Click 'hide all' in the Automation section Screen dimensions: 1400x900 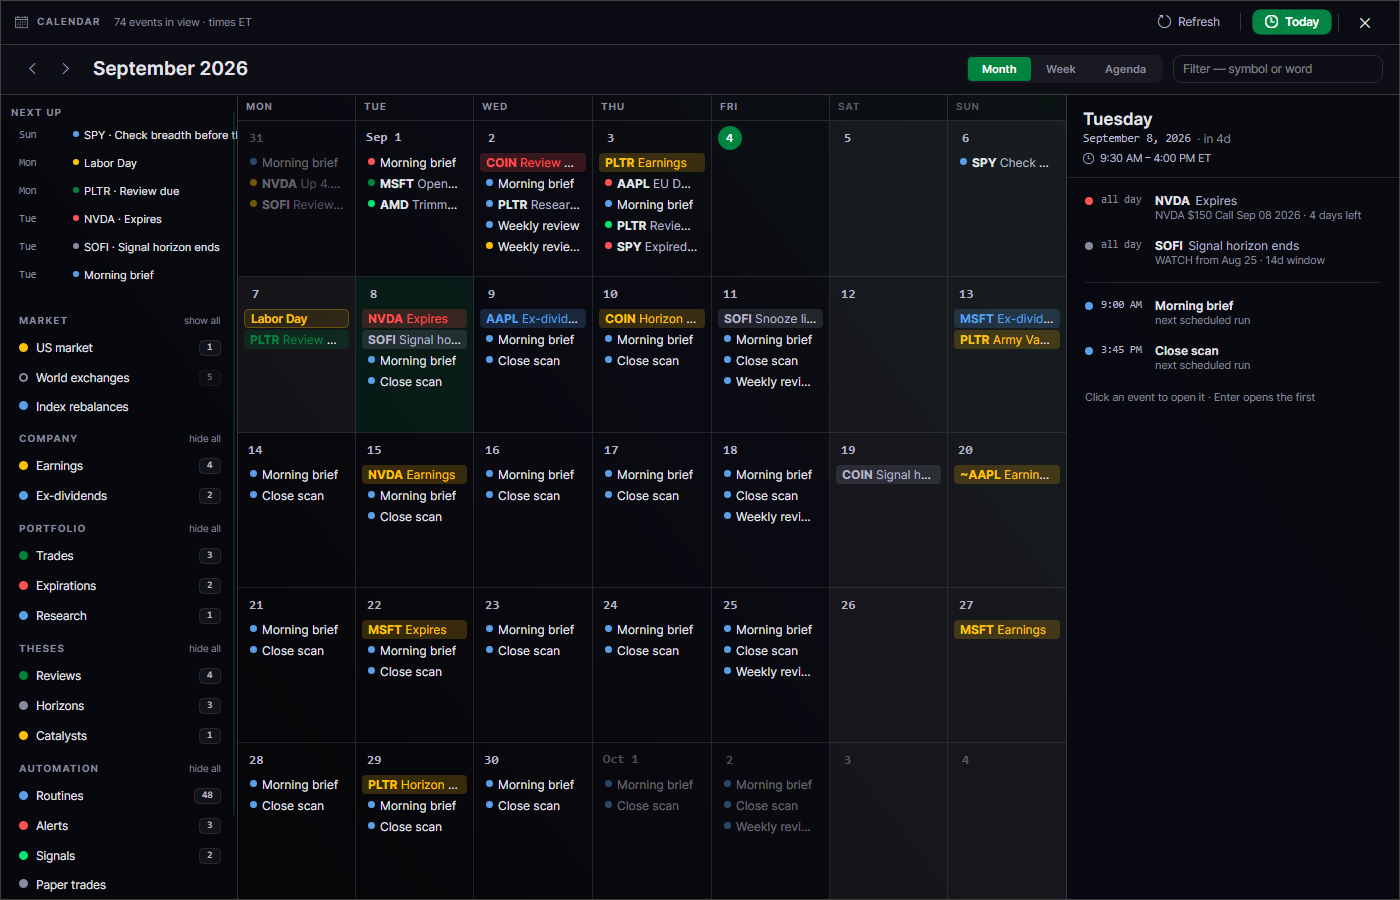click(x=205, y=769)
